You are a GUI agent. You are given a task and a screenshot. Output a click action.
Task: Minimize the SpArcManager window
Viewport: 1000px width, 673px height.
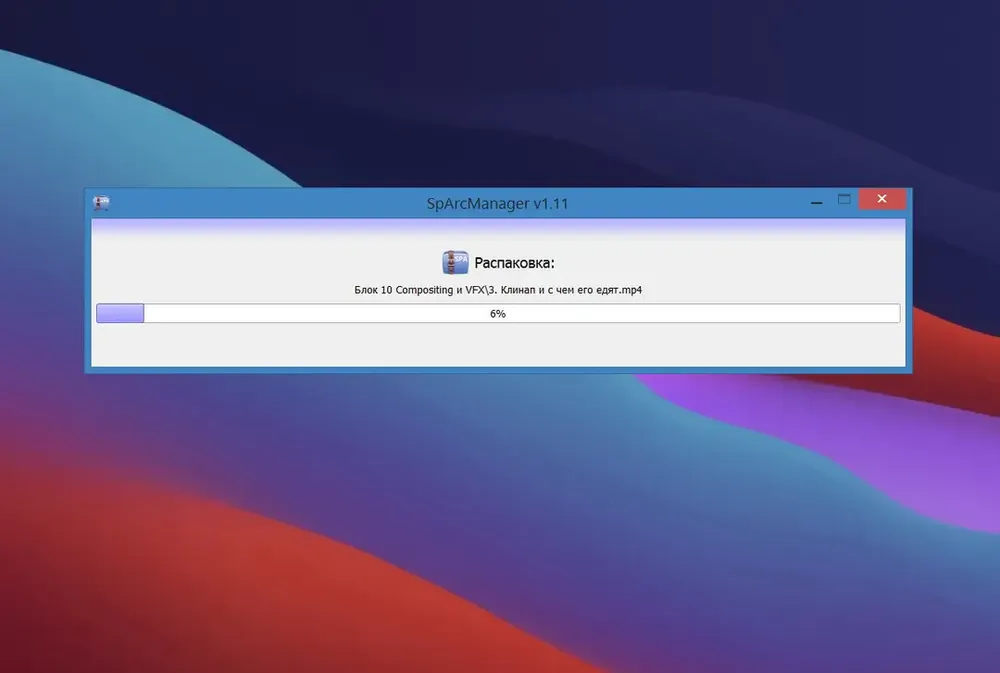[x=816, y=202]
